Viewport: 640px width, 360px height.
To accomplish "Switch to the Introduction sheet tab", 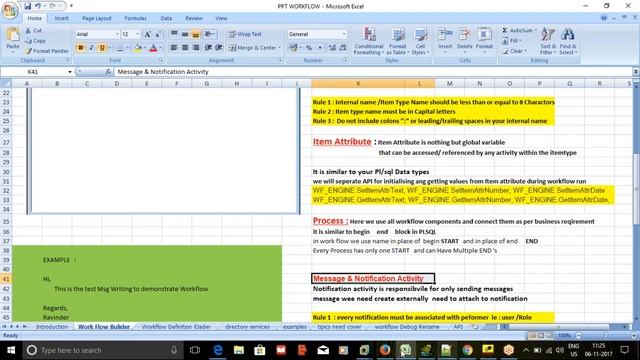I will click(x=52, y=327).
